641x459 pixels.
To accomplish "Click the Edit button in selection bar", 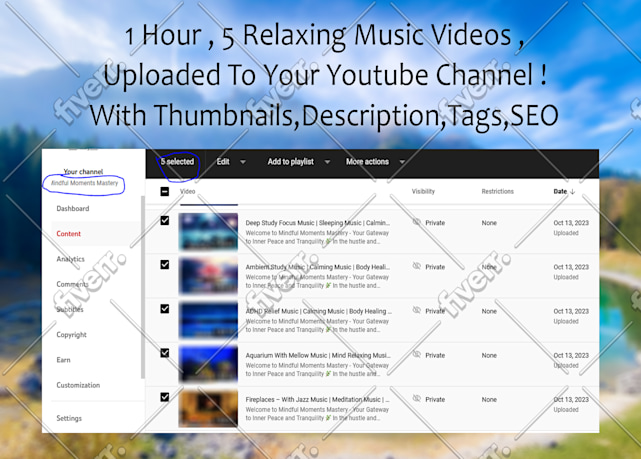I will point(223,162).
